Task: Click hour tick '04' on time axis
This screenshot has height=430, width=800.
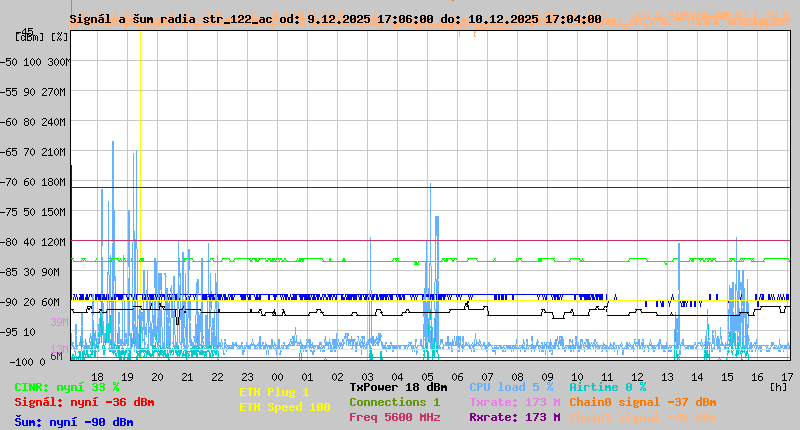Action: [397, 377]
